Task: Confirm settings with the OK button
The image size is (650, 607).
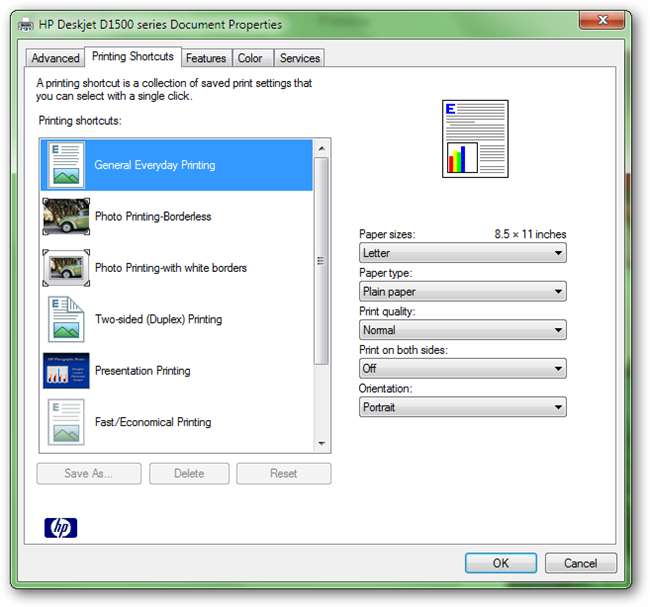Action: [x=501, y=563]
